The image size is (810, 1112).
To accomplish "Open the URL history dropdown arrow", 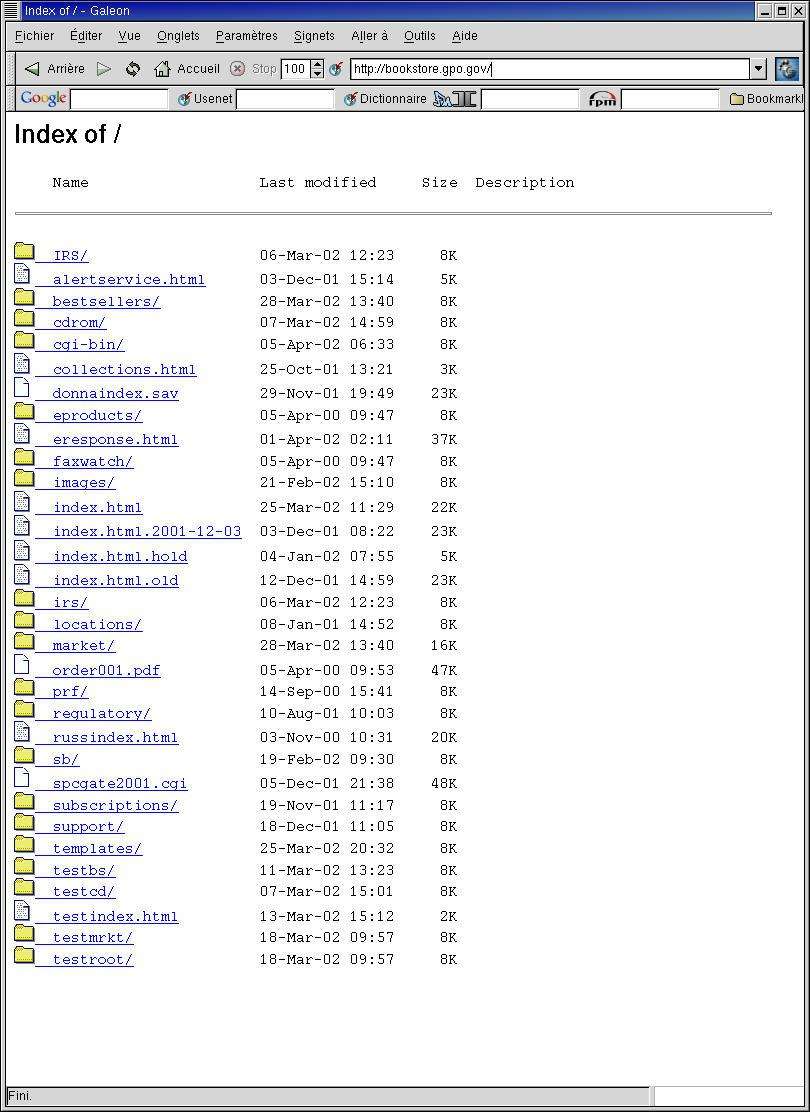I will coord(758,69).
